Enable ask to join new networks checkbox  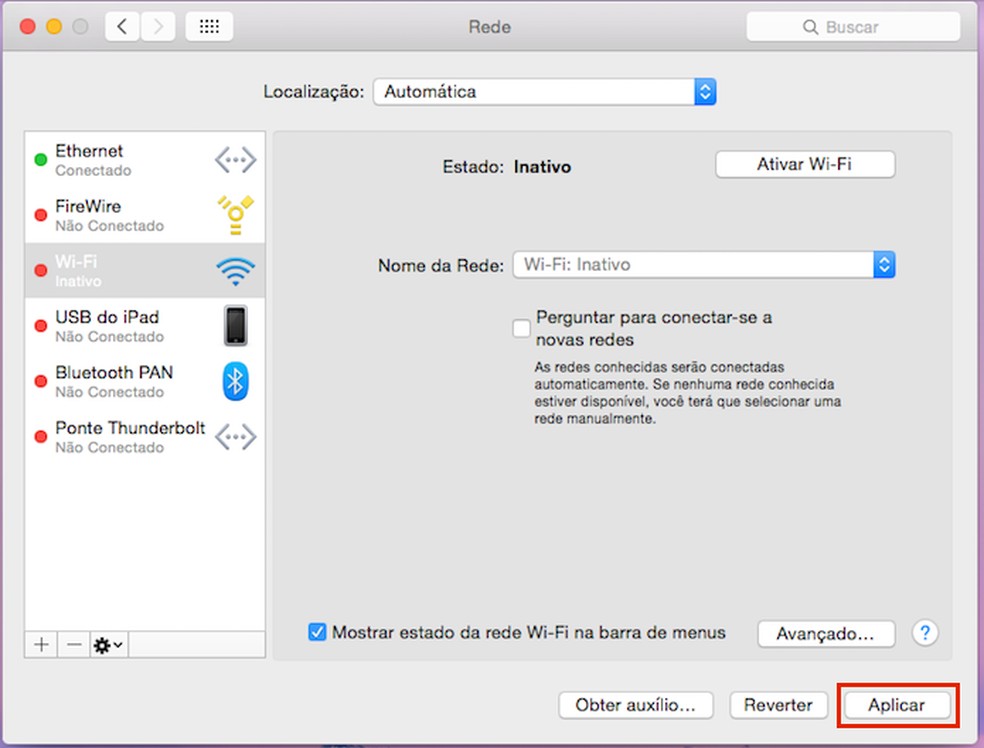coord(521,328)
